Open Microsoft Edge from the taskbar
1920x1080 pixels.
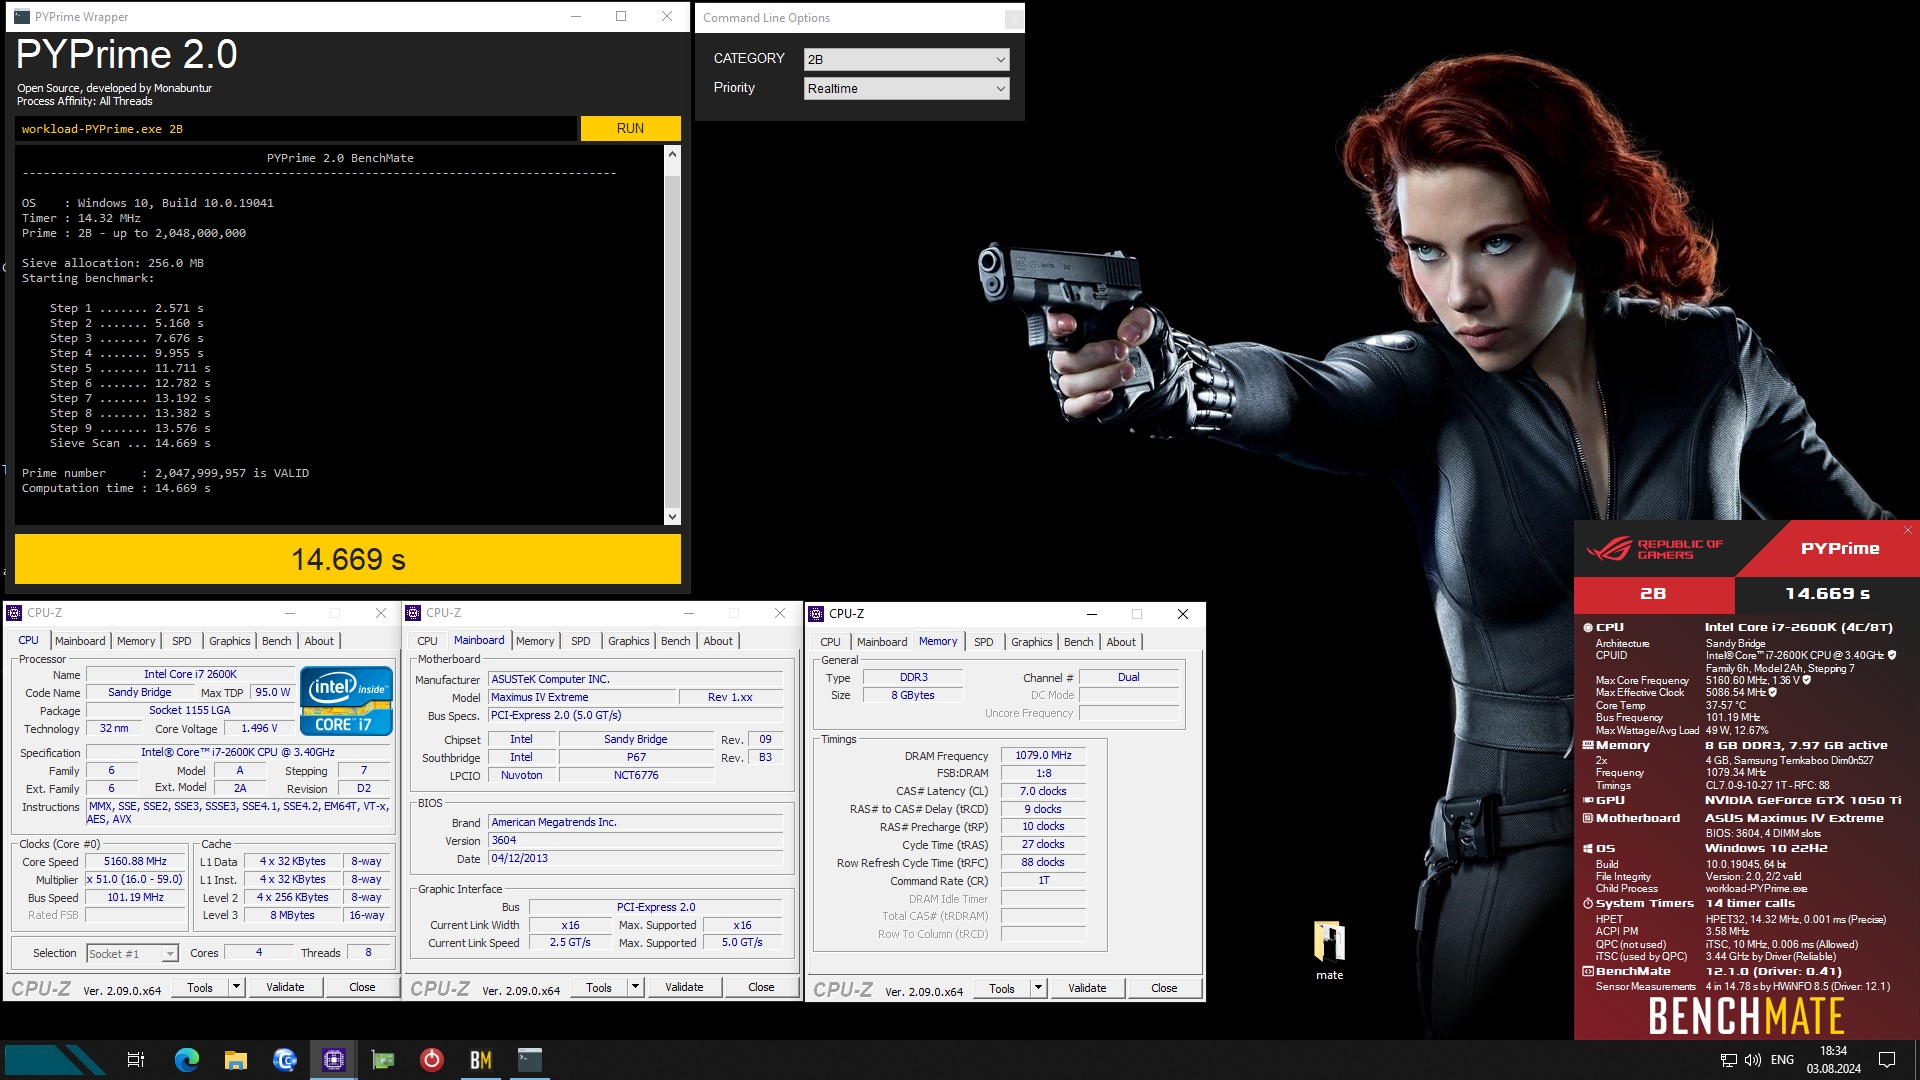[x=187, y=1060]
